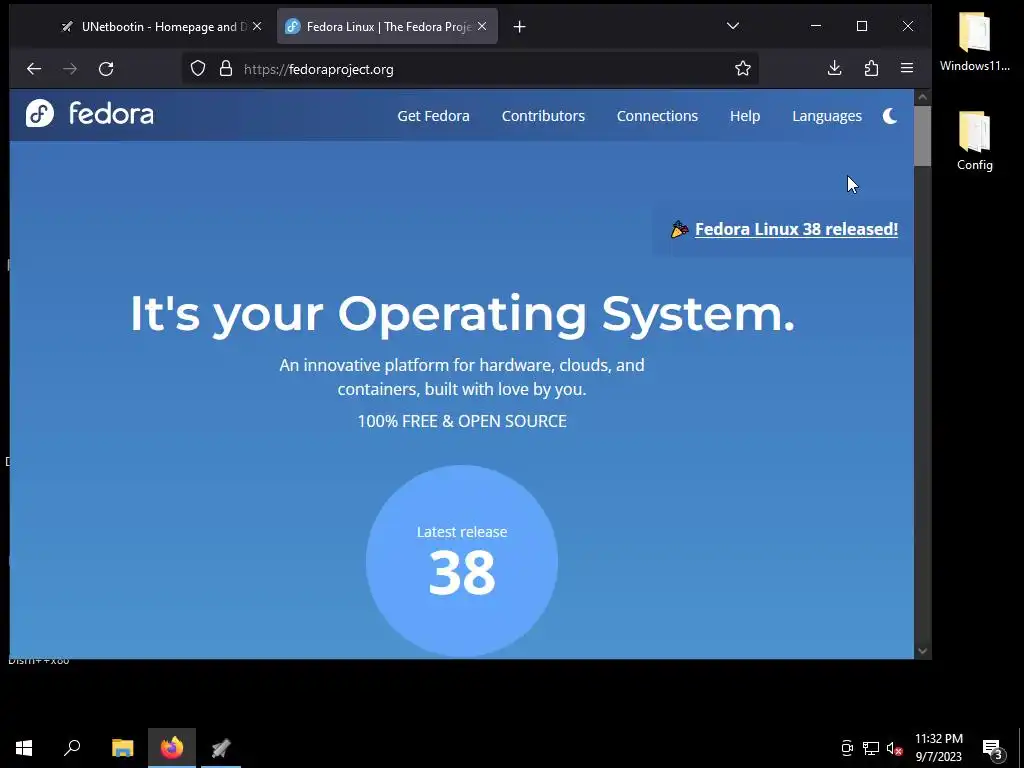Open the Languages menu
The height and width of the screenshot is (768, 1024).
click(x=827, y=116)
